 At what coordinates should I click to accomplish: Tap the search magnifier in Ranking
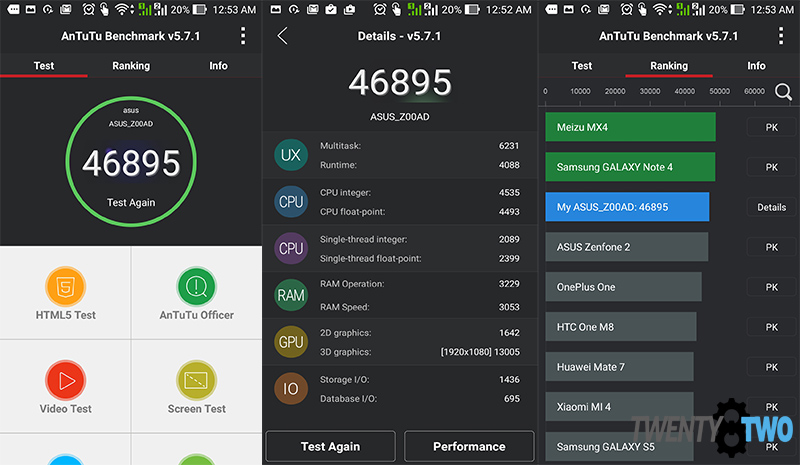[783, 92]
